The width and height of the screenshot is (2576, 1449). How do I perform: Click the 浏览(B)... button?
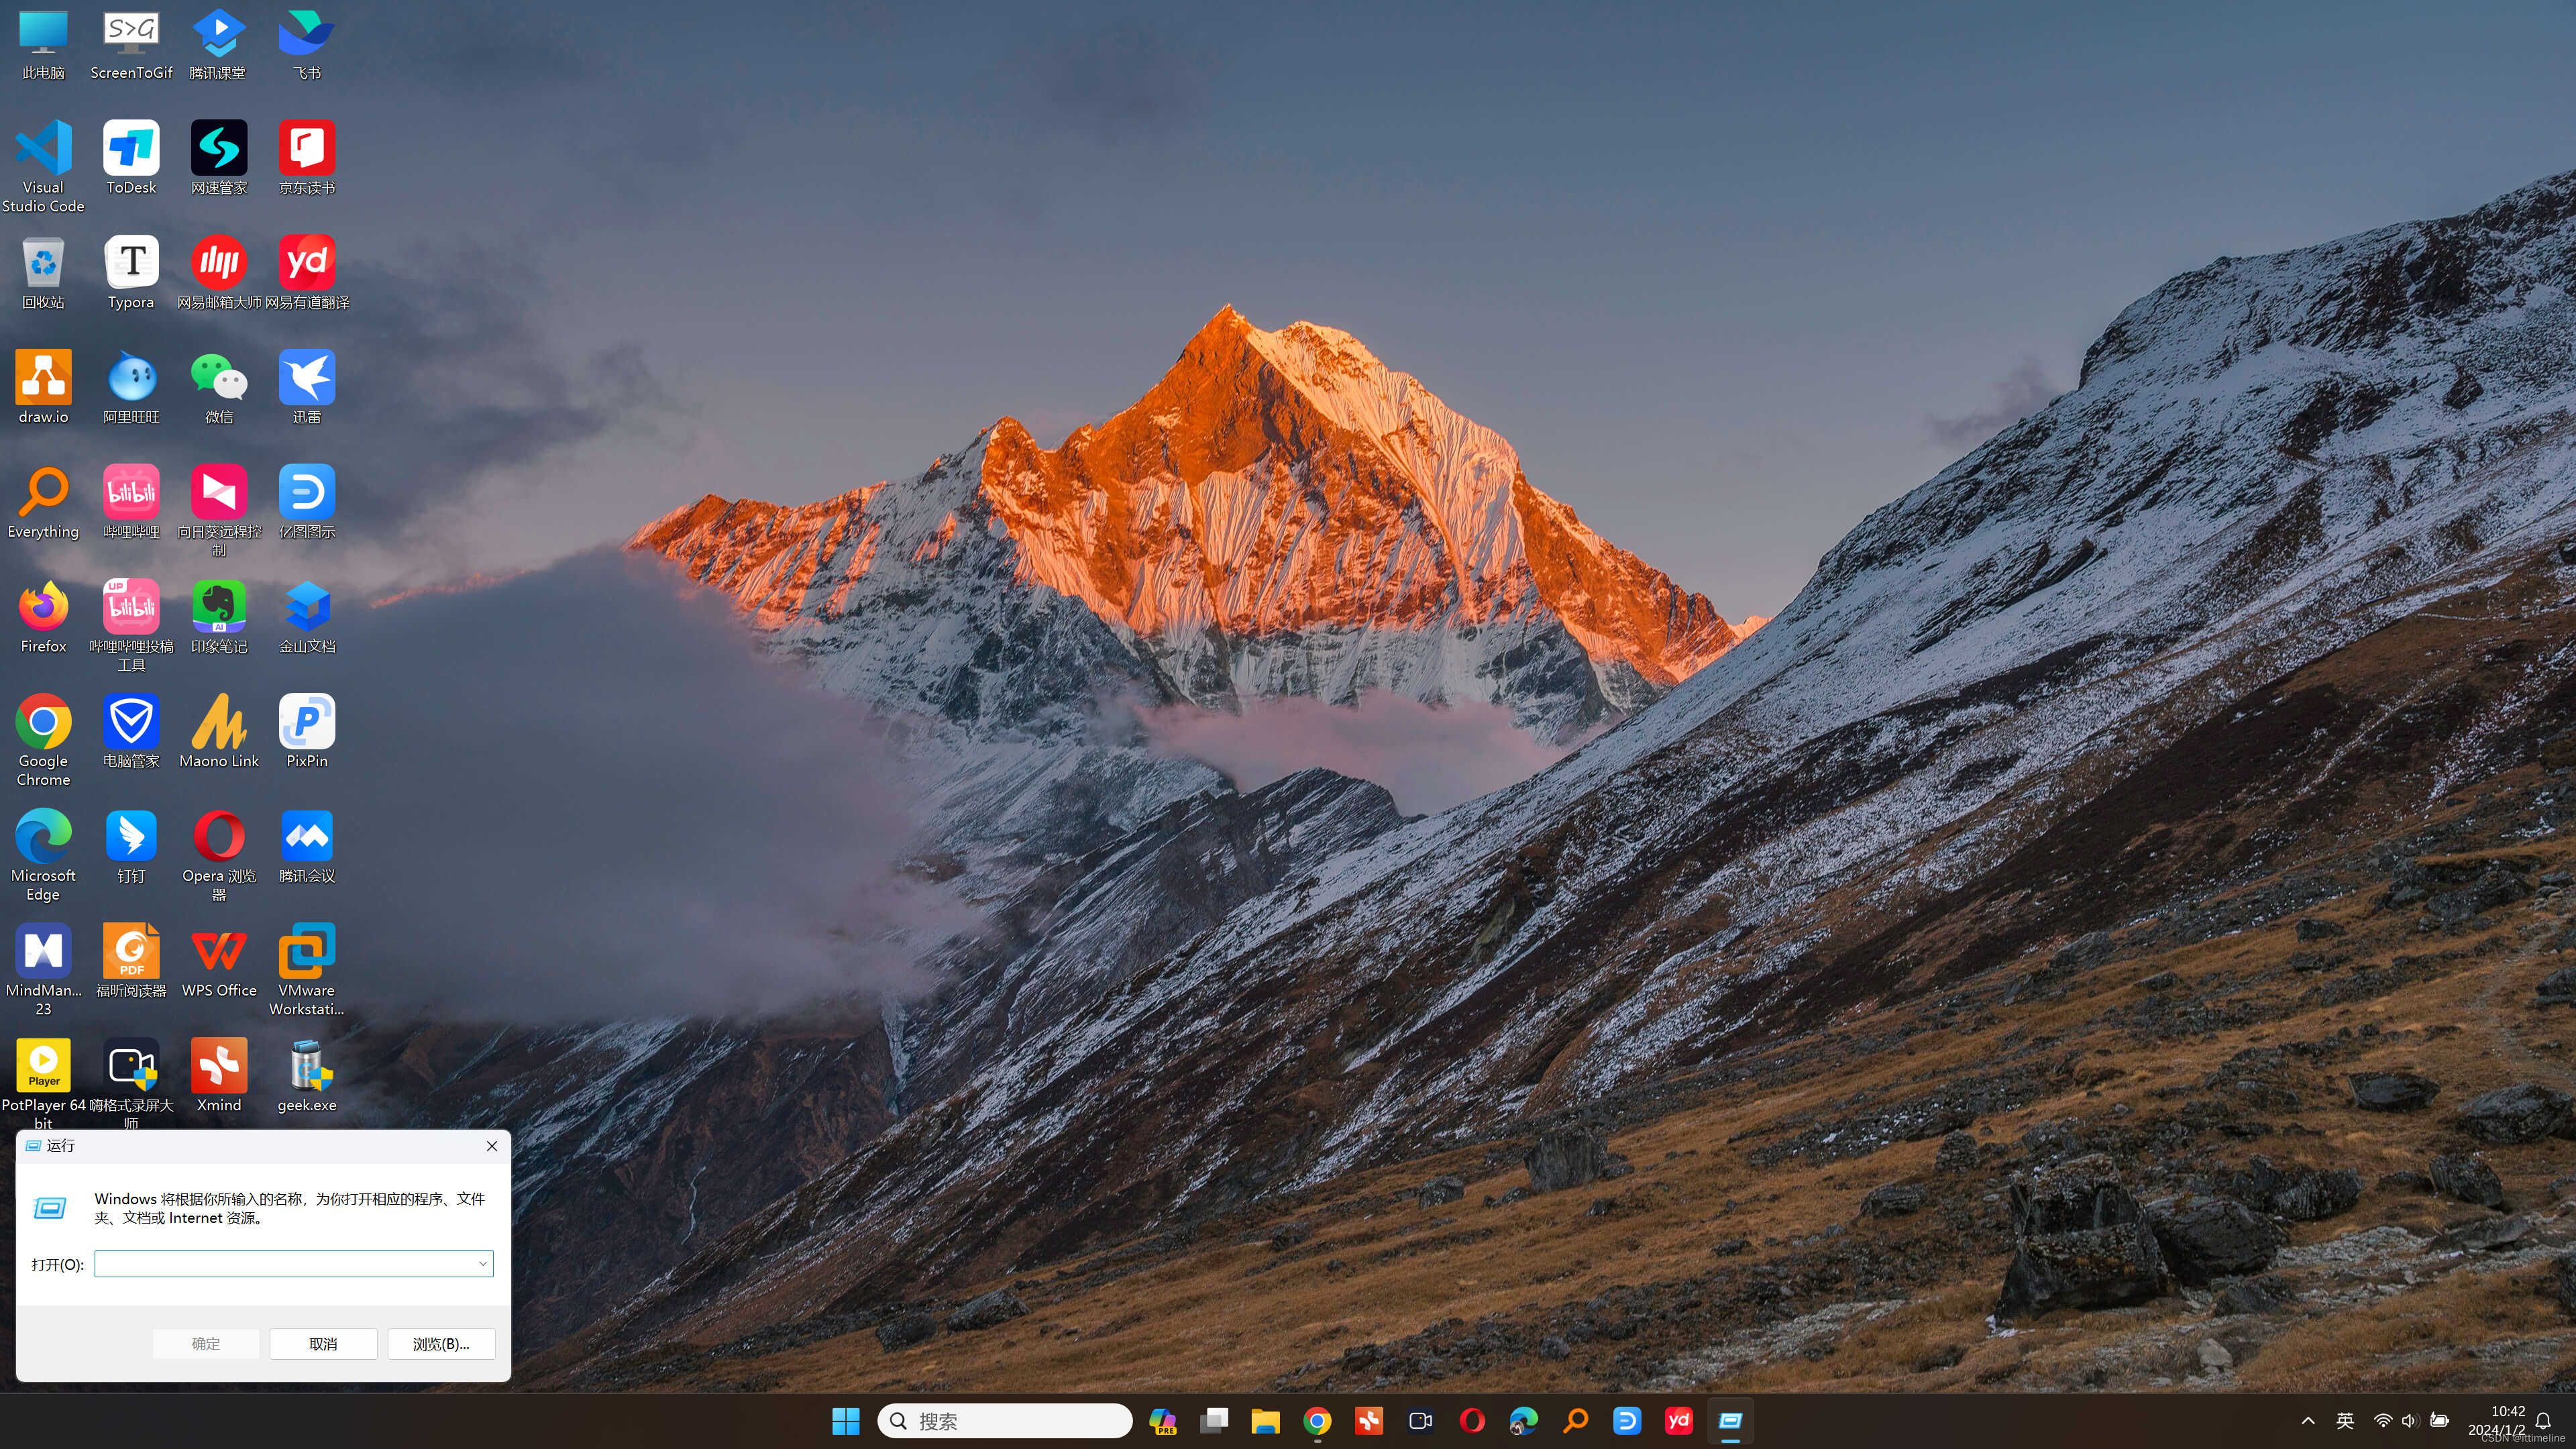click(x=441, y=1344)
